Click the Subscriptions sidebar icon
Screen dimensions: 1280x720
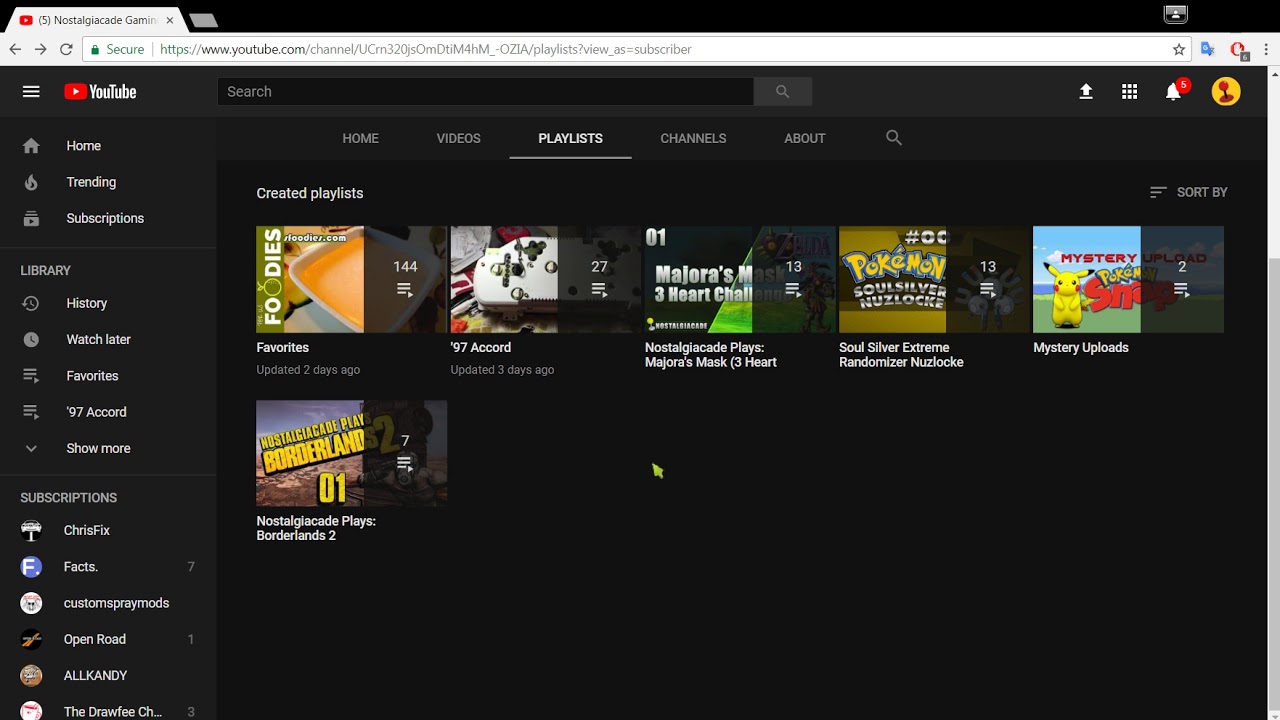coord(31,218)
